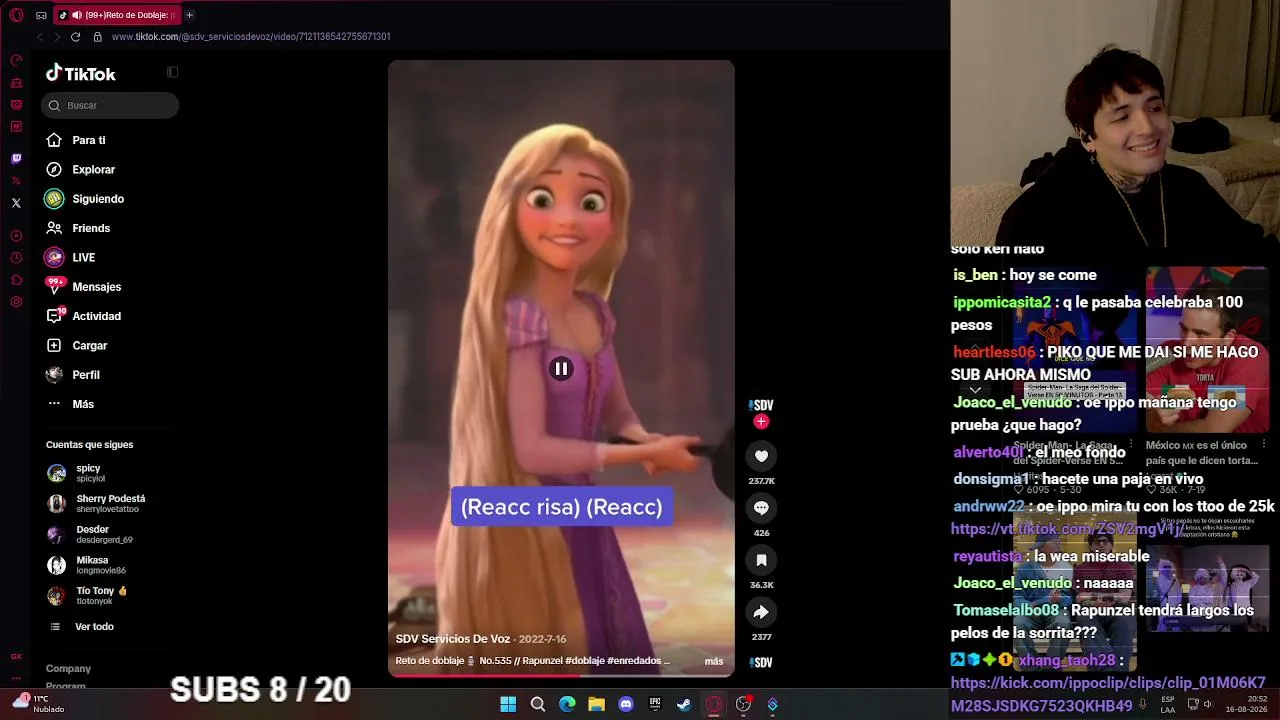The width and height of the screenshot is (1280, 720).
Task: Open the system volume control
Action: pos(1210,704)
